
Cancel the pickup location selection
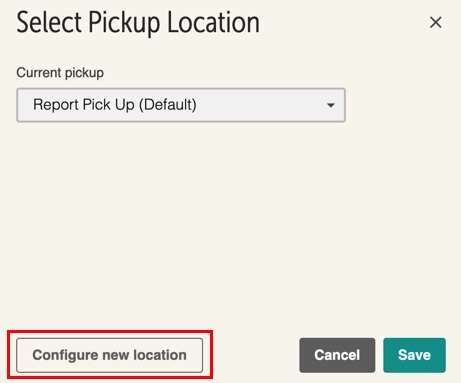pos(337,355)
